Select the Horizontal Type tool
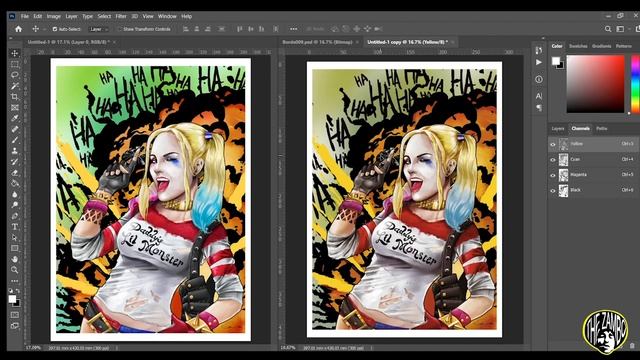The width and height of the screenshot is (640, 360). tap(15, 227)
